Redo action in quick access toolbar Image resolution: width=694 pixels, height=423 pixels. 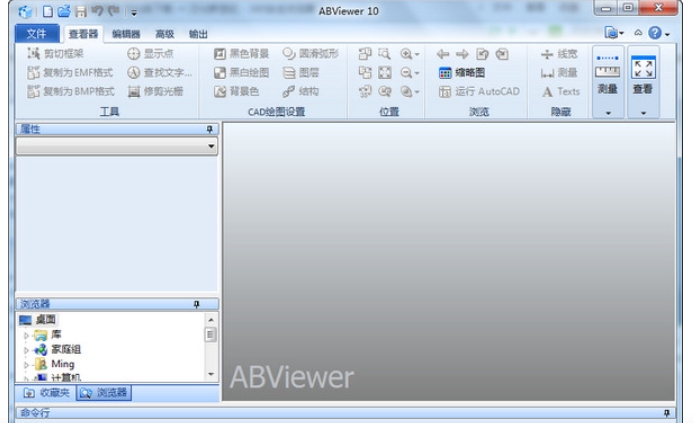[x=114, y=11]
